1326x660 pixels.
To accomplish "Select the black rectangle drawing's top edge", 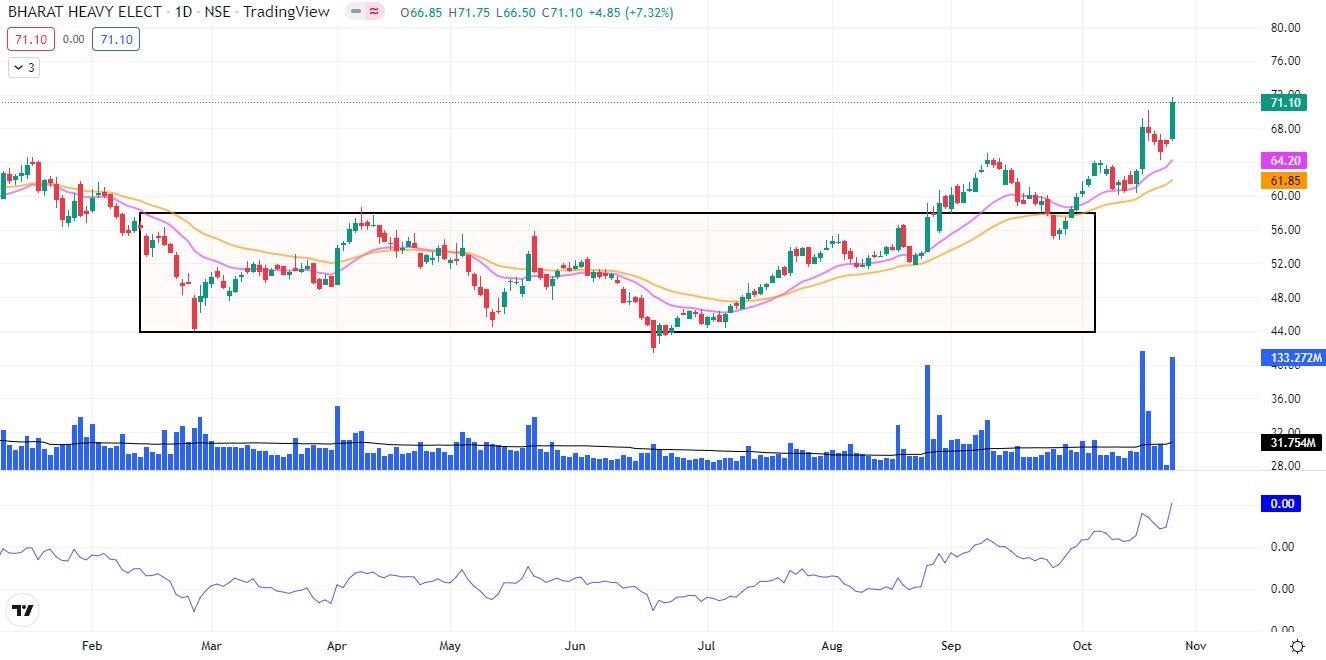I will tap(600, 213).
